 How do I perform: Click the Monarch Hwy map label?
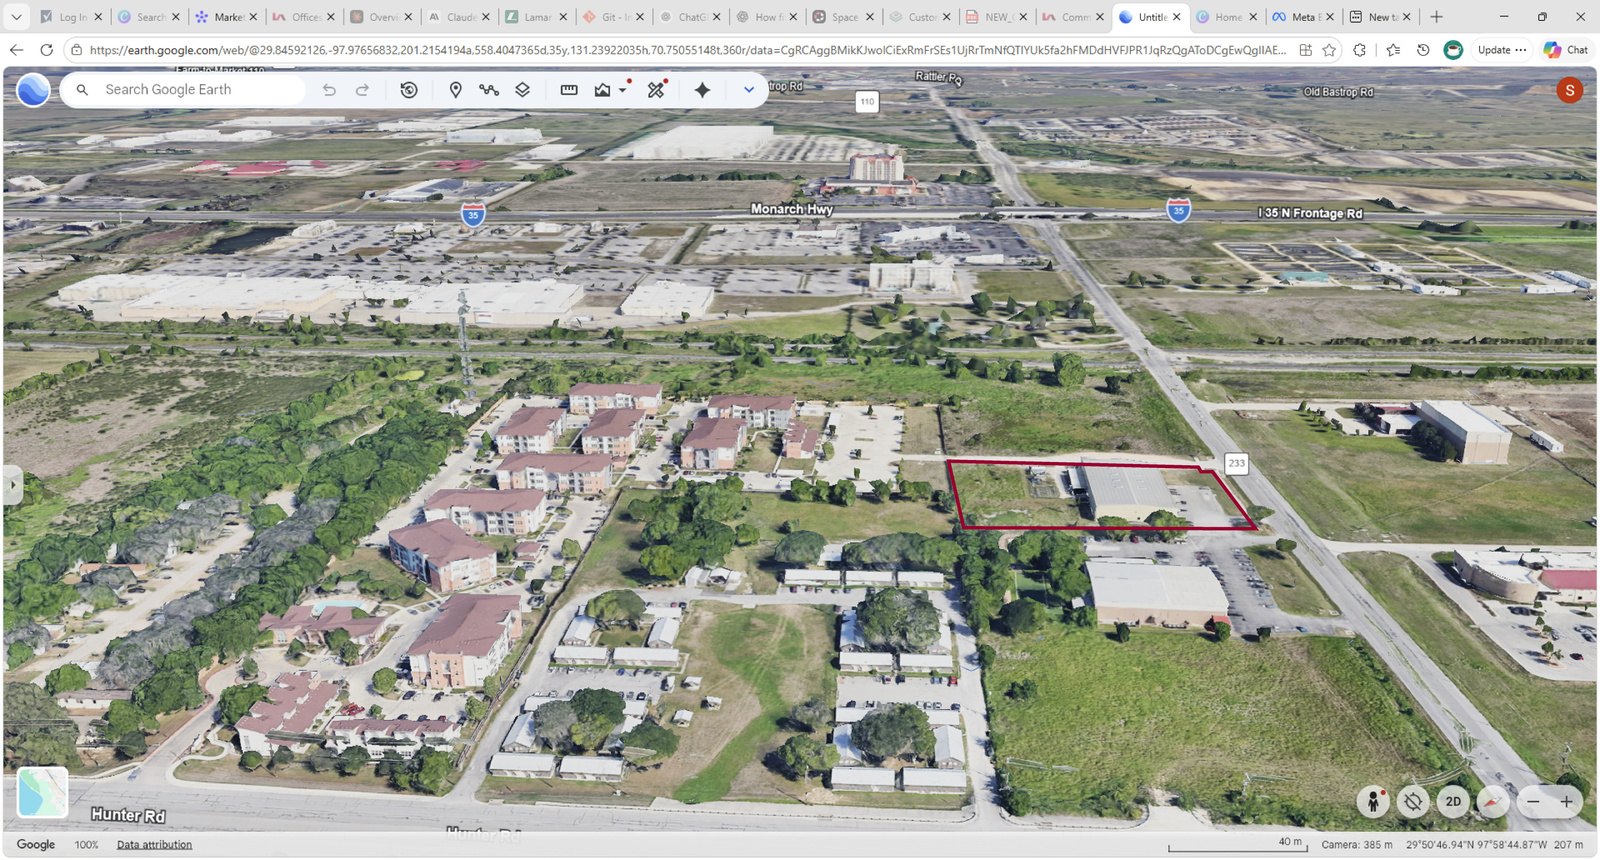[x=791, y=209]
